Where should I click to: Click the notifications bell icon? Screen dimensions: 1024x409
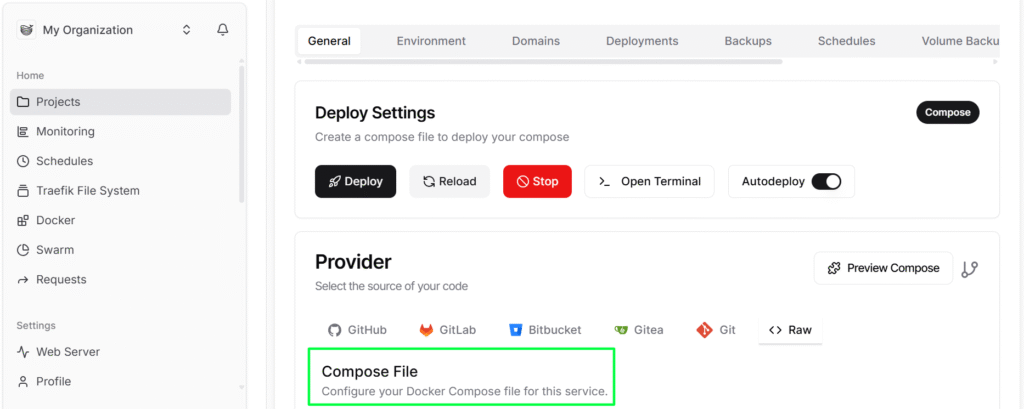(x=222, y=30)
